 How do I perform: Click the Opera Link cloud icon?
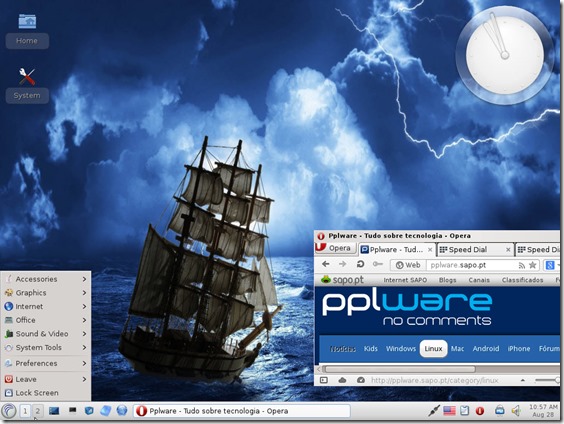tap(342, 380)
